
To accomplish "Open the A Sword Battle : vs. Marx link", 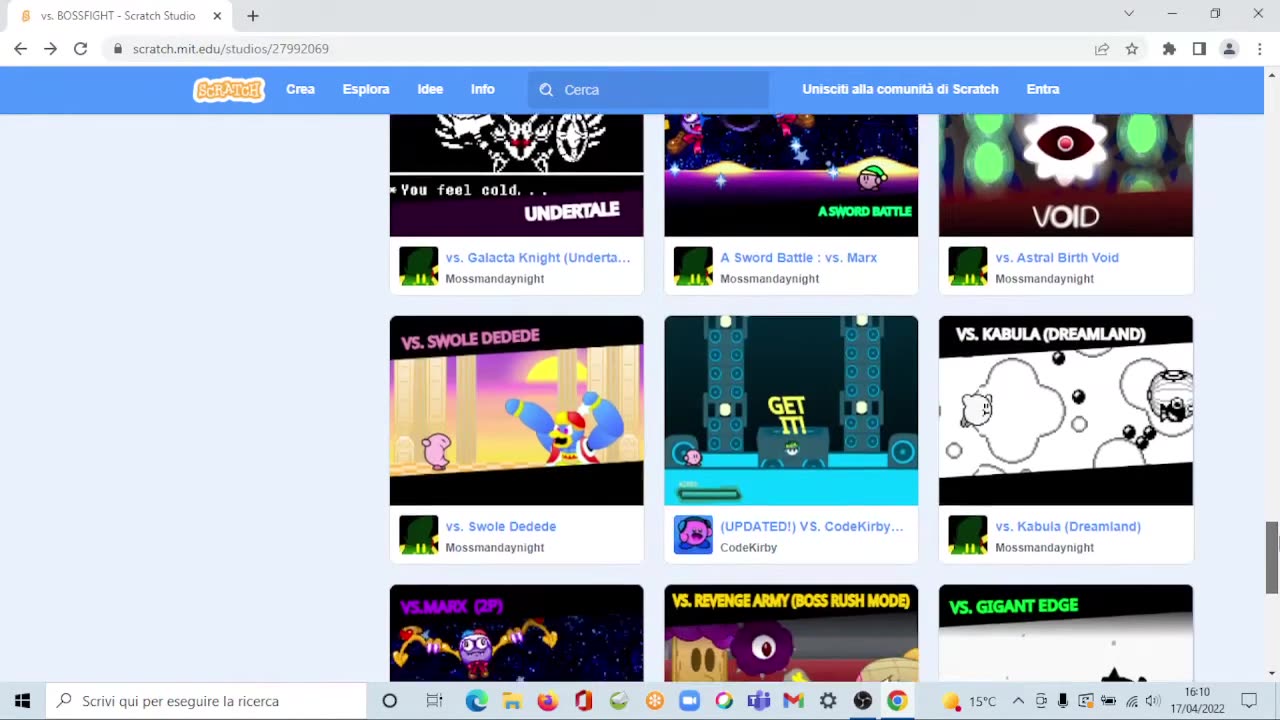I will [799, 258].
